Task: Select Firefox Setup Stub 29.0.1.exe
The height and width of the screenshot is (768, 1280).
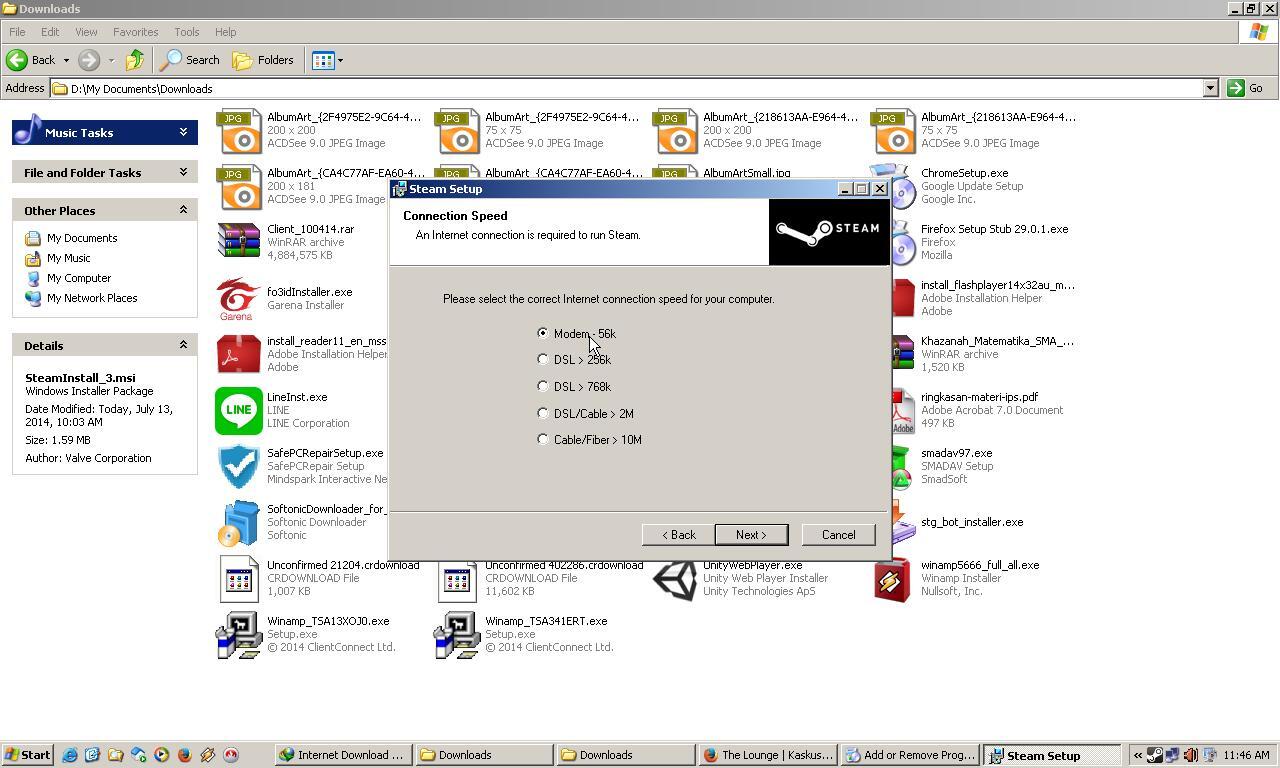Action: pyautogui.click(x=994, y=229)
